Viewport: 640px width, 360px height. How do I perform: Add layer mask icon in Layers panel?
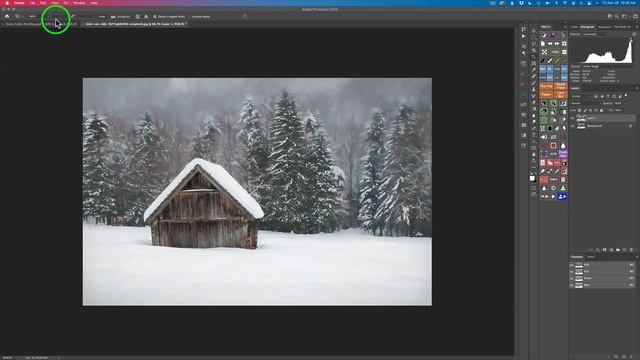click(x=604, y=250)
